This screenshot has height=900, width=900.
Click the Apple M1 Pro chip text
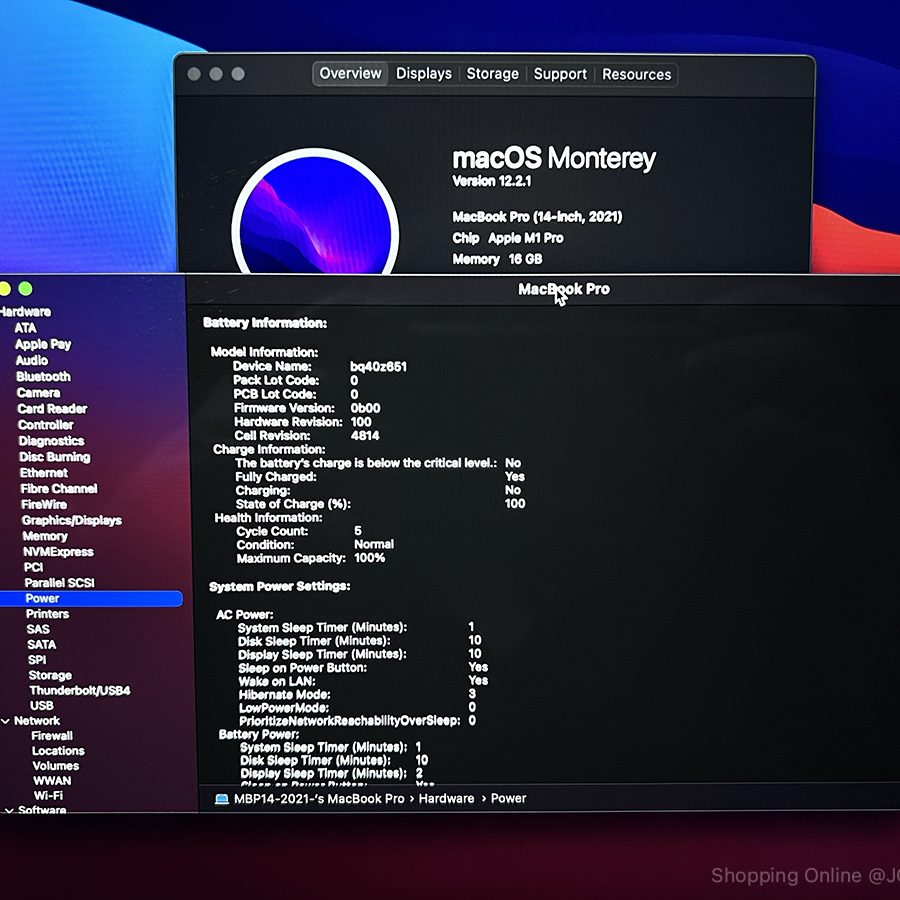(x=526, y=238)
